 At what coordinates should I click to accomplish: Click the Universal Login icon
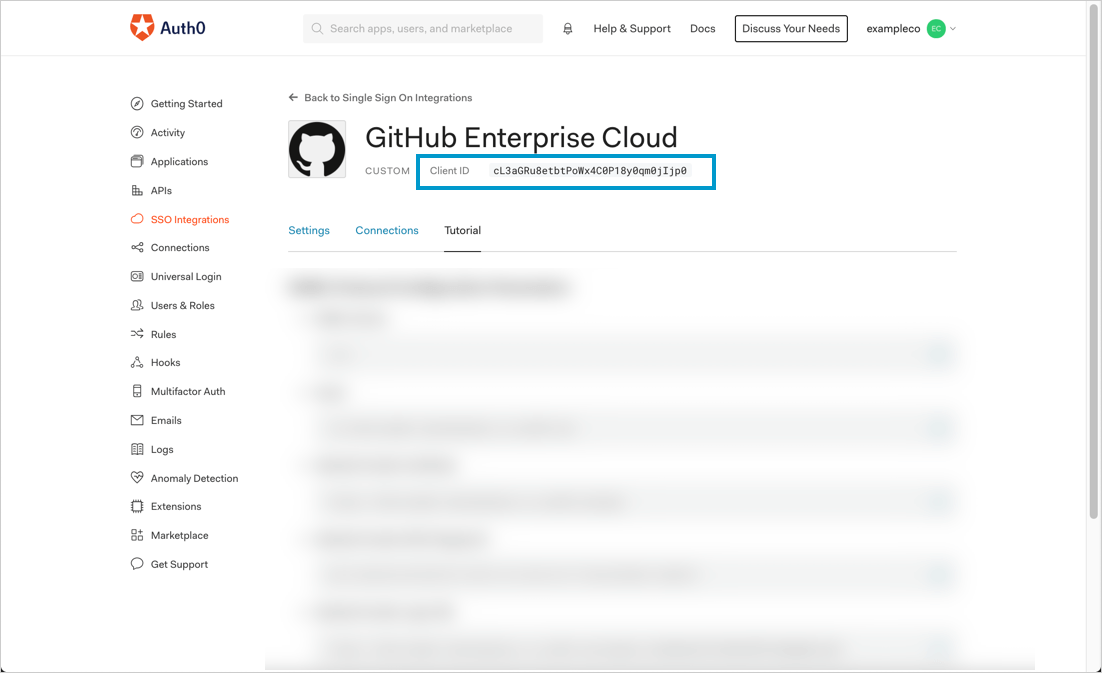coord(137,276)
